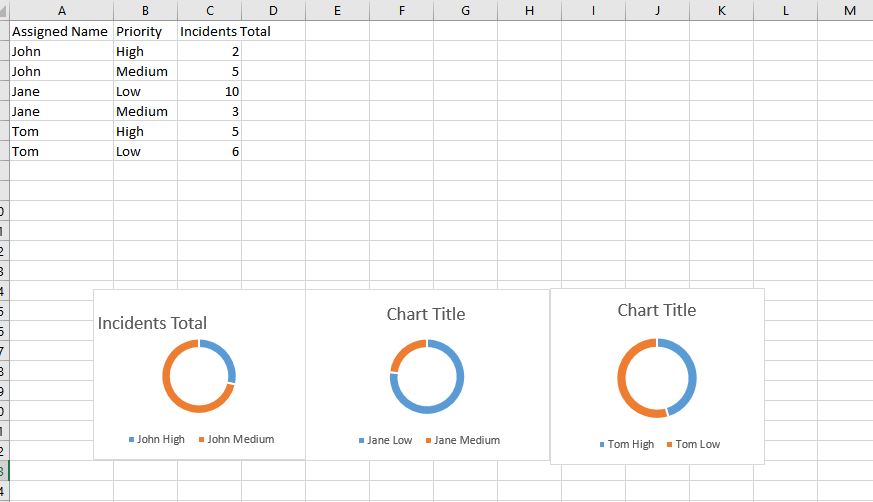Screen dimensions: 873x502
Task: Click 'John Medium' legend entry
Action: tap(236, 439)
